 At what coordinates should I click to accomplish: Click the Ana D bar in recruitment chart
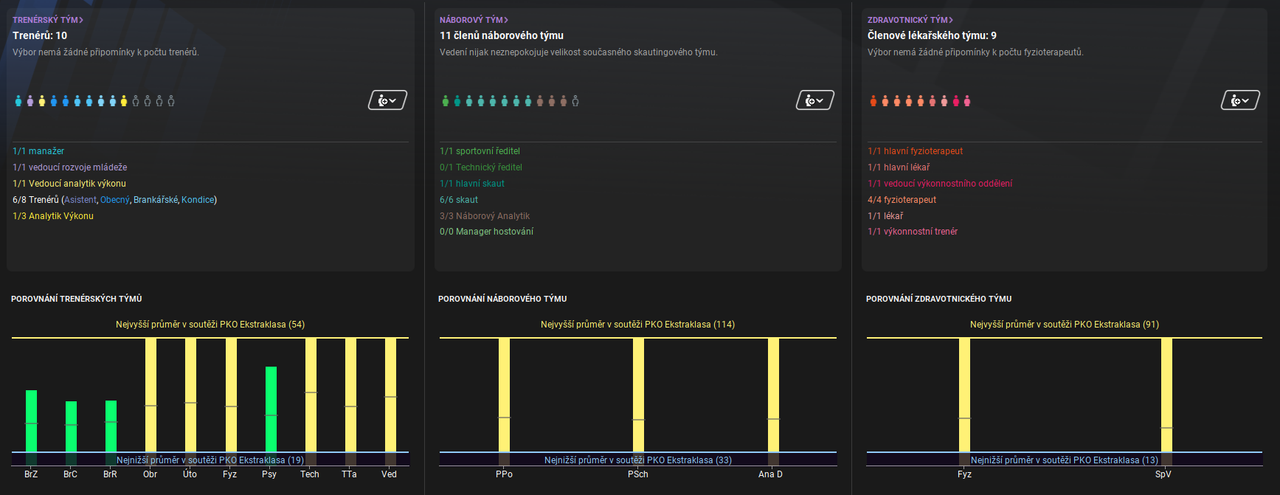773,401
